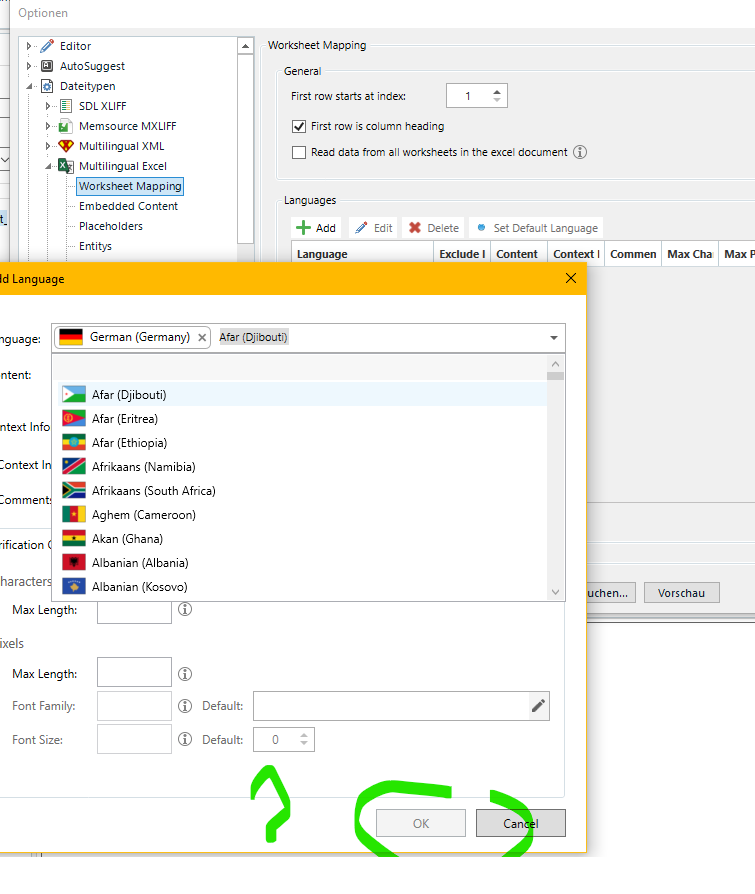The image size is (755, 894).
Task: Choose Afrikaans (South Africa) from the list
Action: 302,490
